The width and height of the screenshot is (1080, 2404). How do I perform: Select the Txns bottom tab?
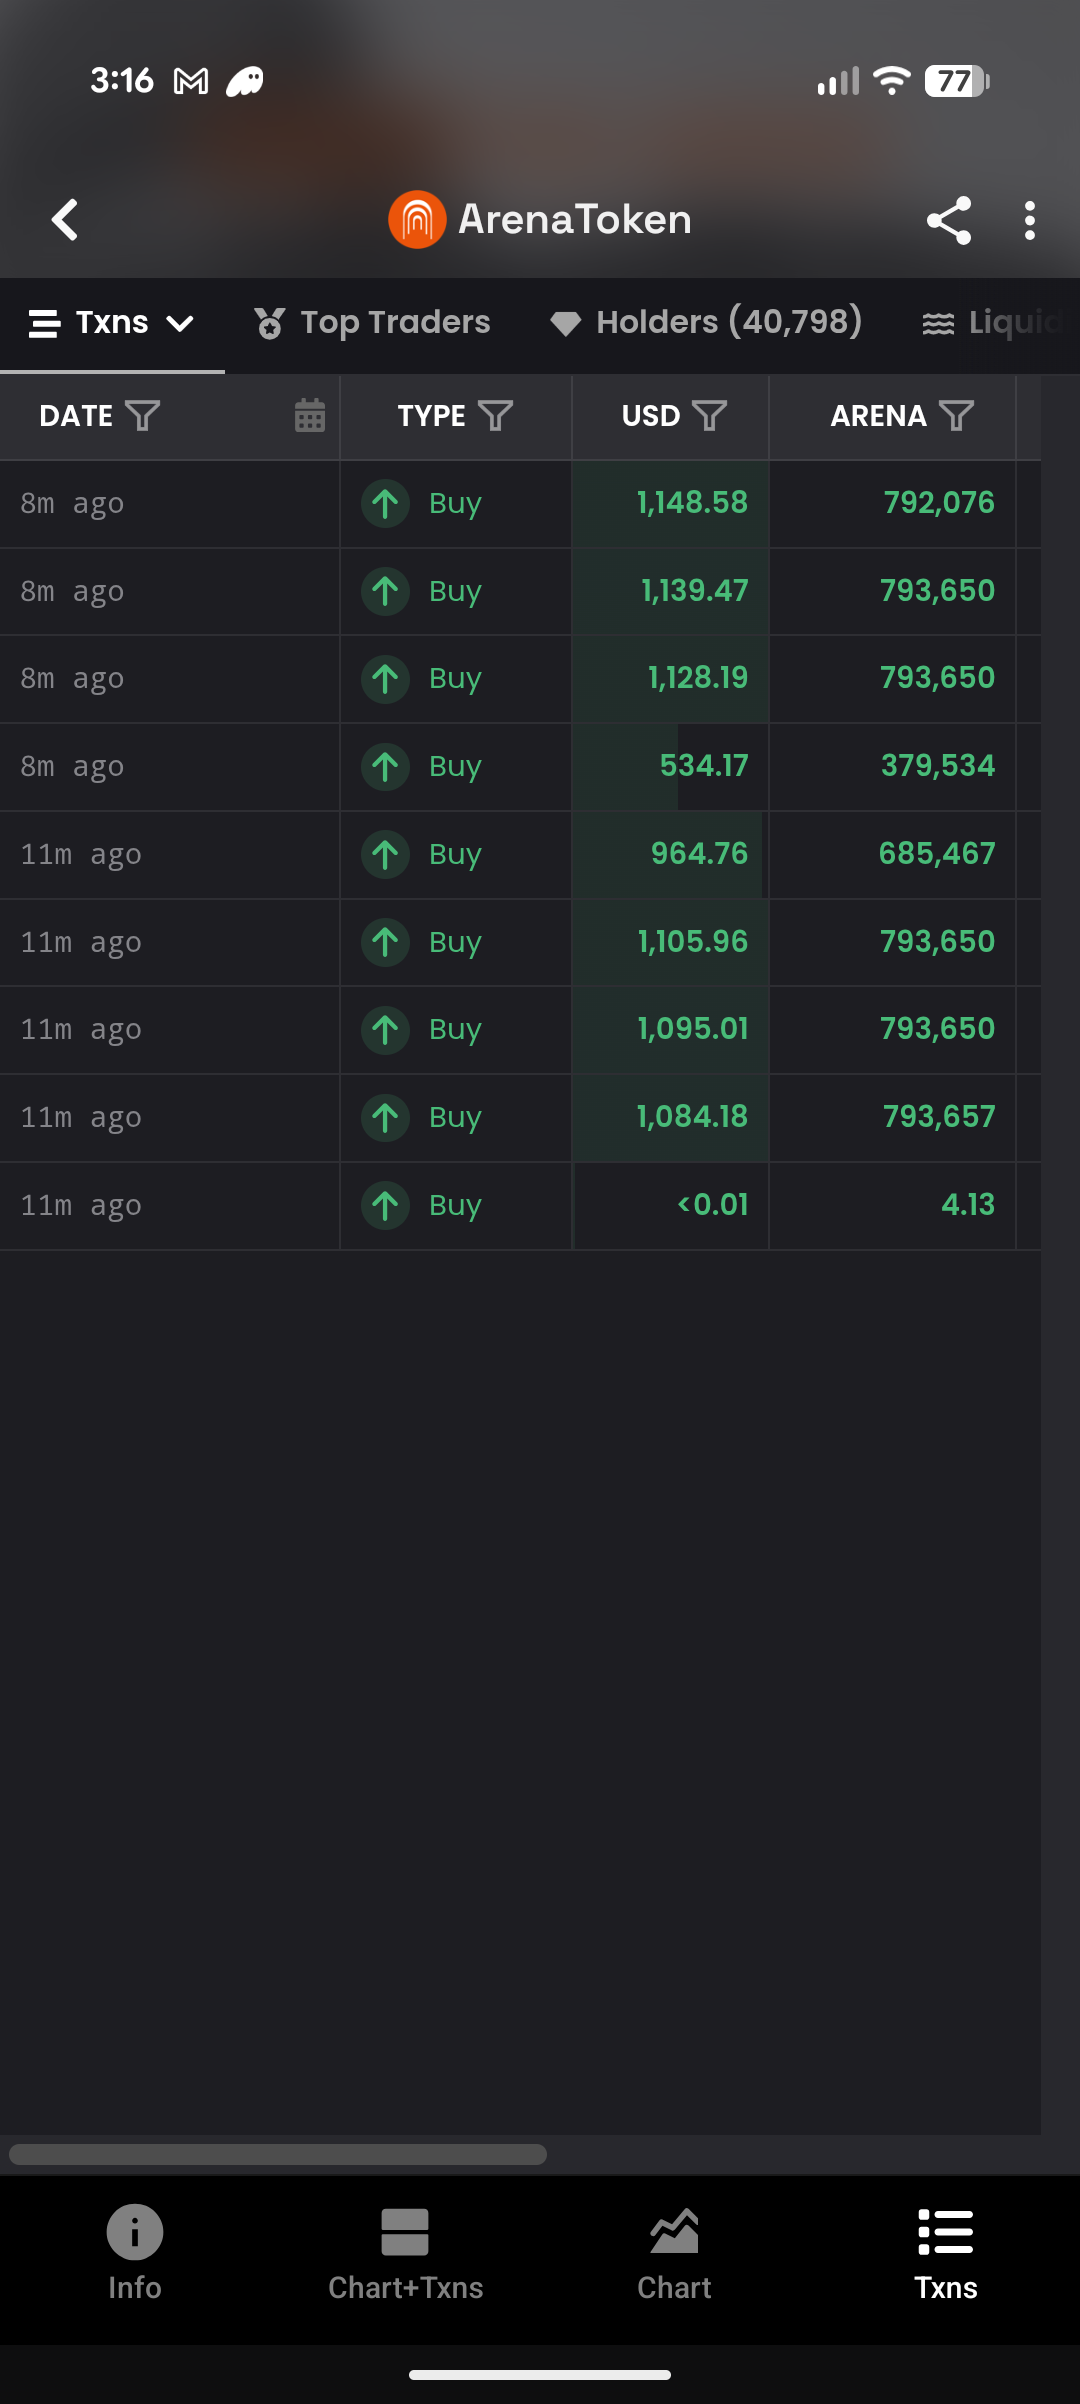tap(945, 2254)
